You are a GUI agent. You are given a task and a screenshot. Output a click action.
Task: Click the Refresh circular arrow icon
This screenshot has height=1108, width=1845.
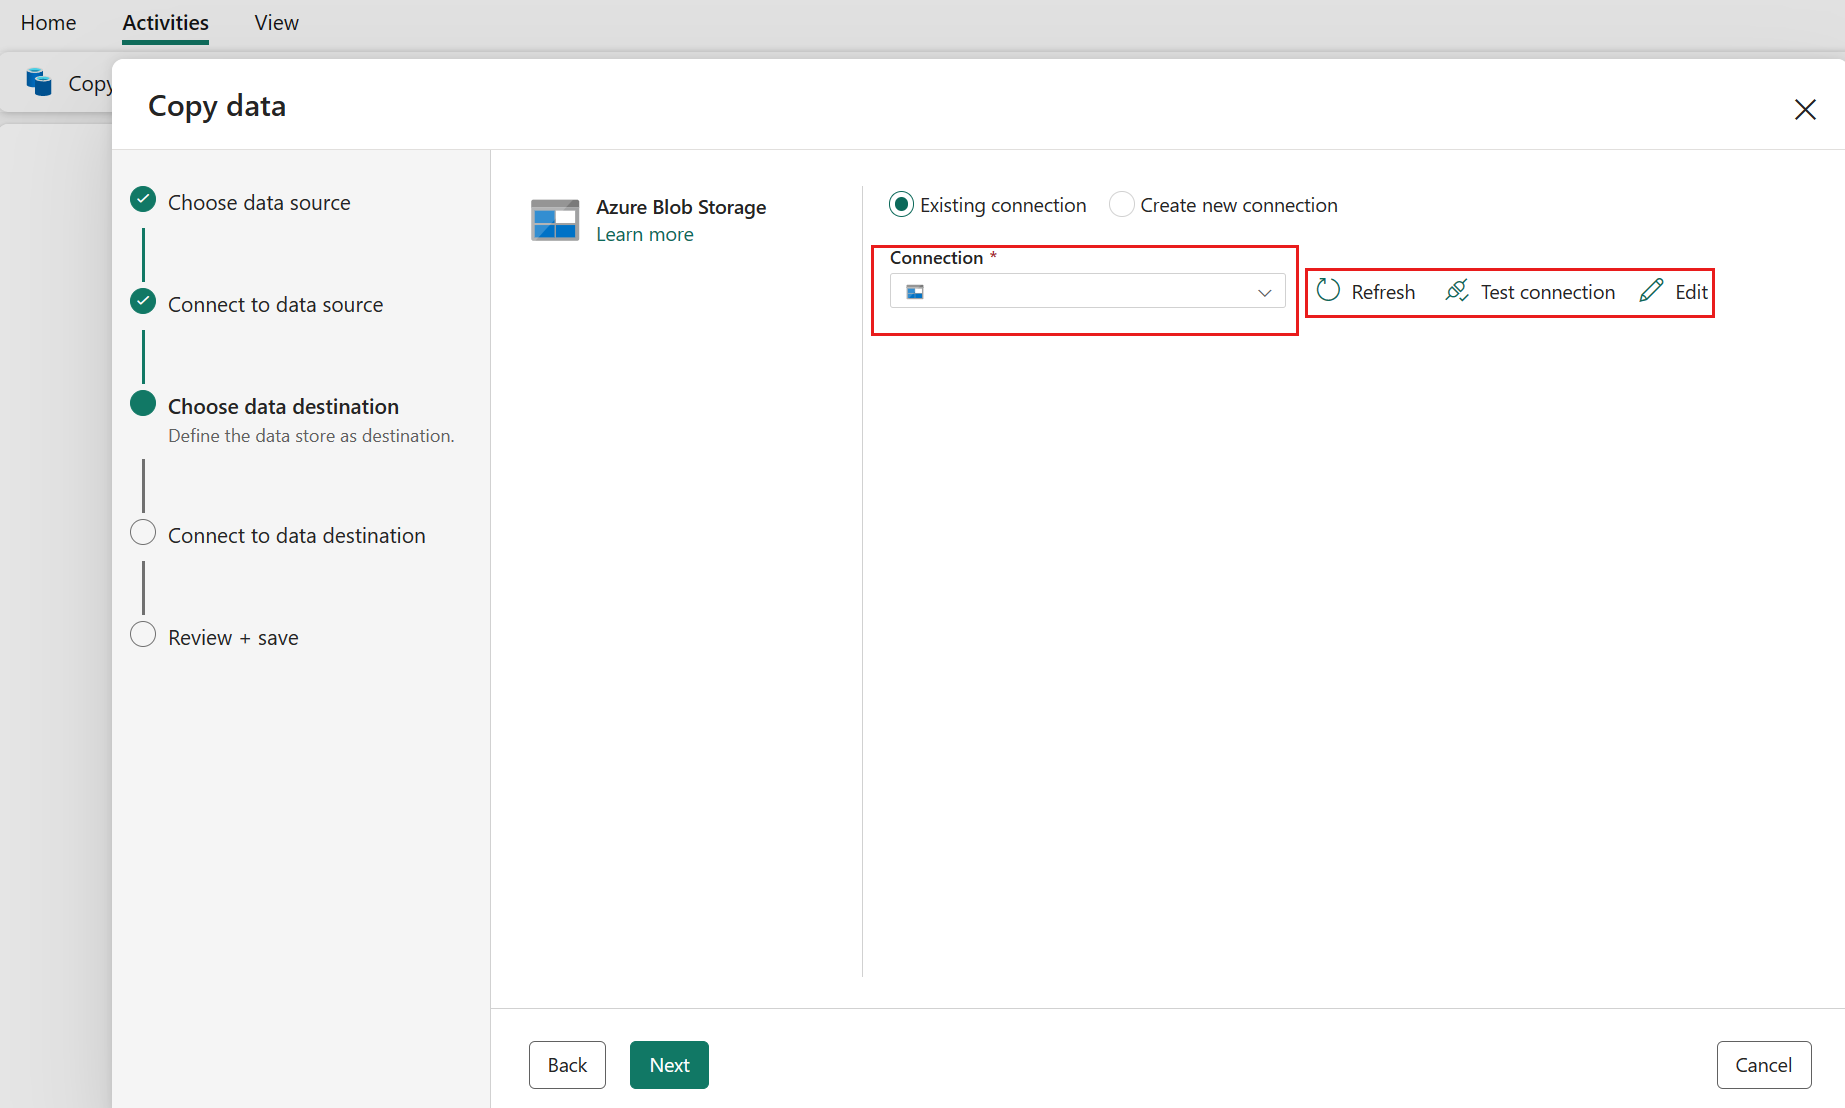pos(1328,291)
